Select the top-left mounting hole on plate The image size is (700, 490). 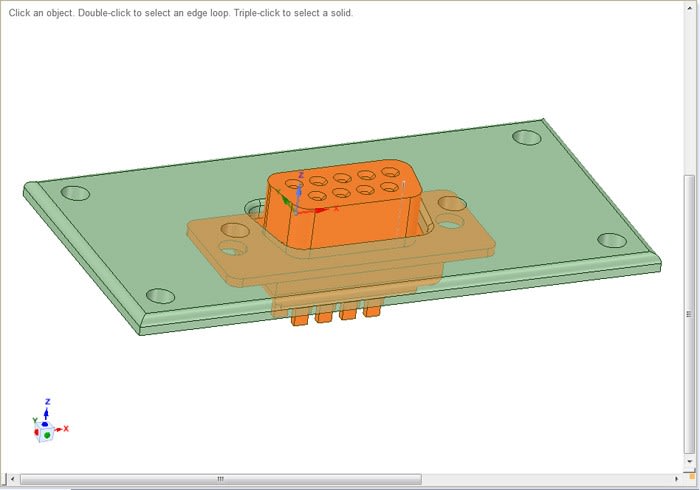(x=75, y=193)
